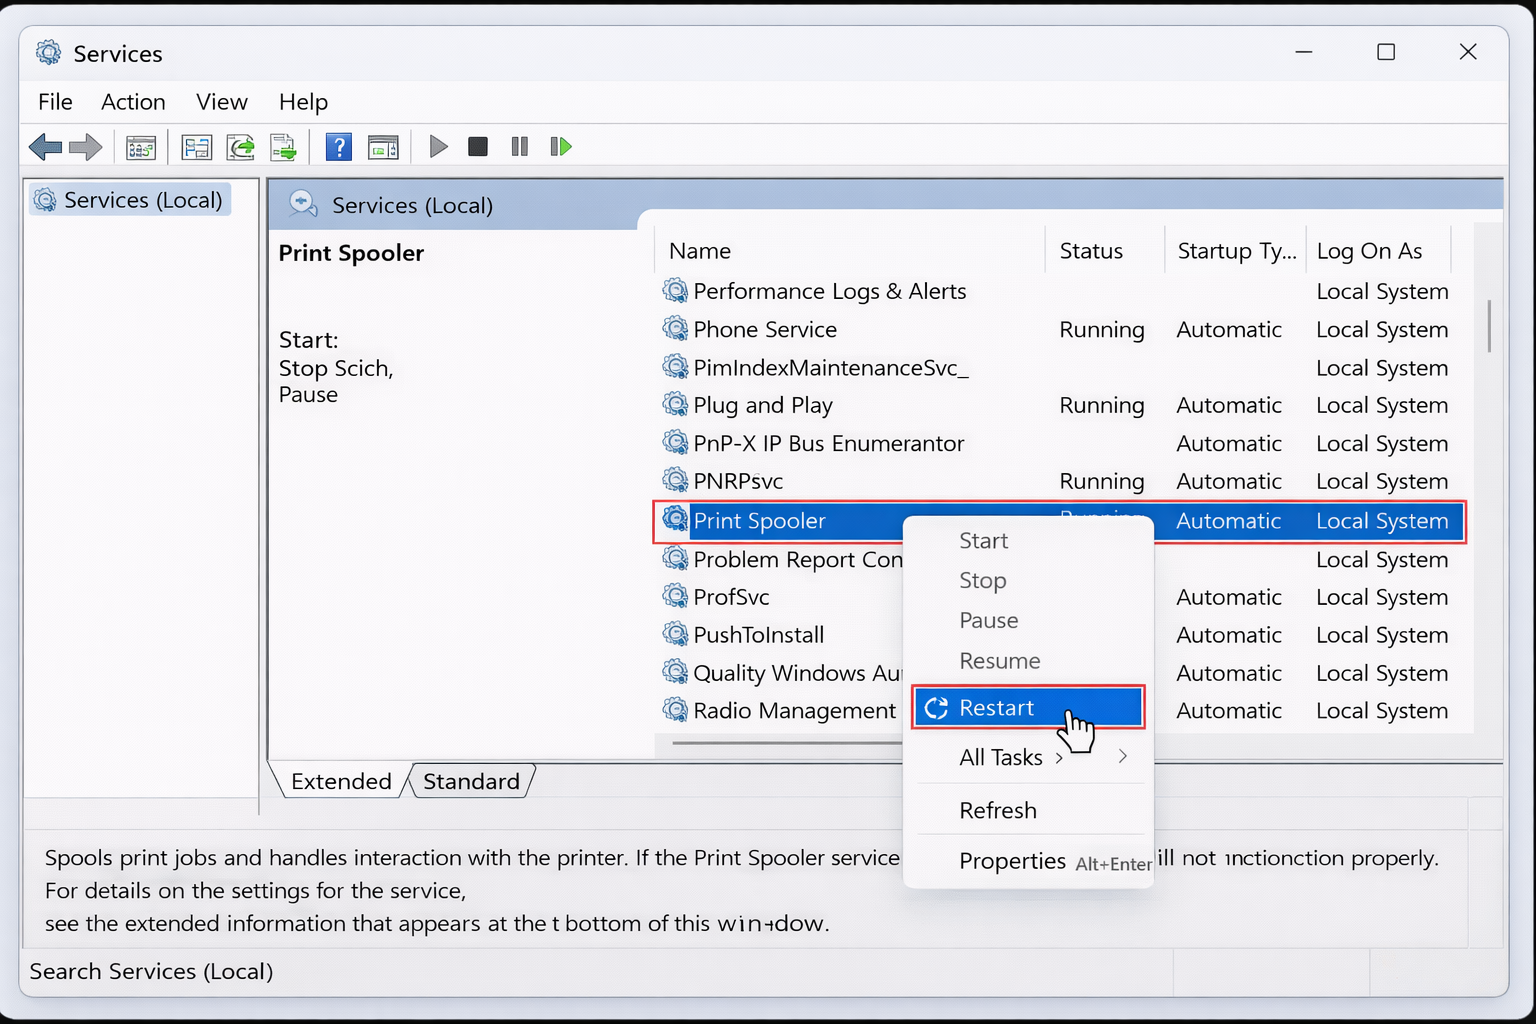Click the Export List toolbar icon
Viewport: 1536px width, 1024px height.
pyautogui.click(x=284, y=146)
